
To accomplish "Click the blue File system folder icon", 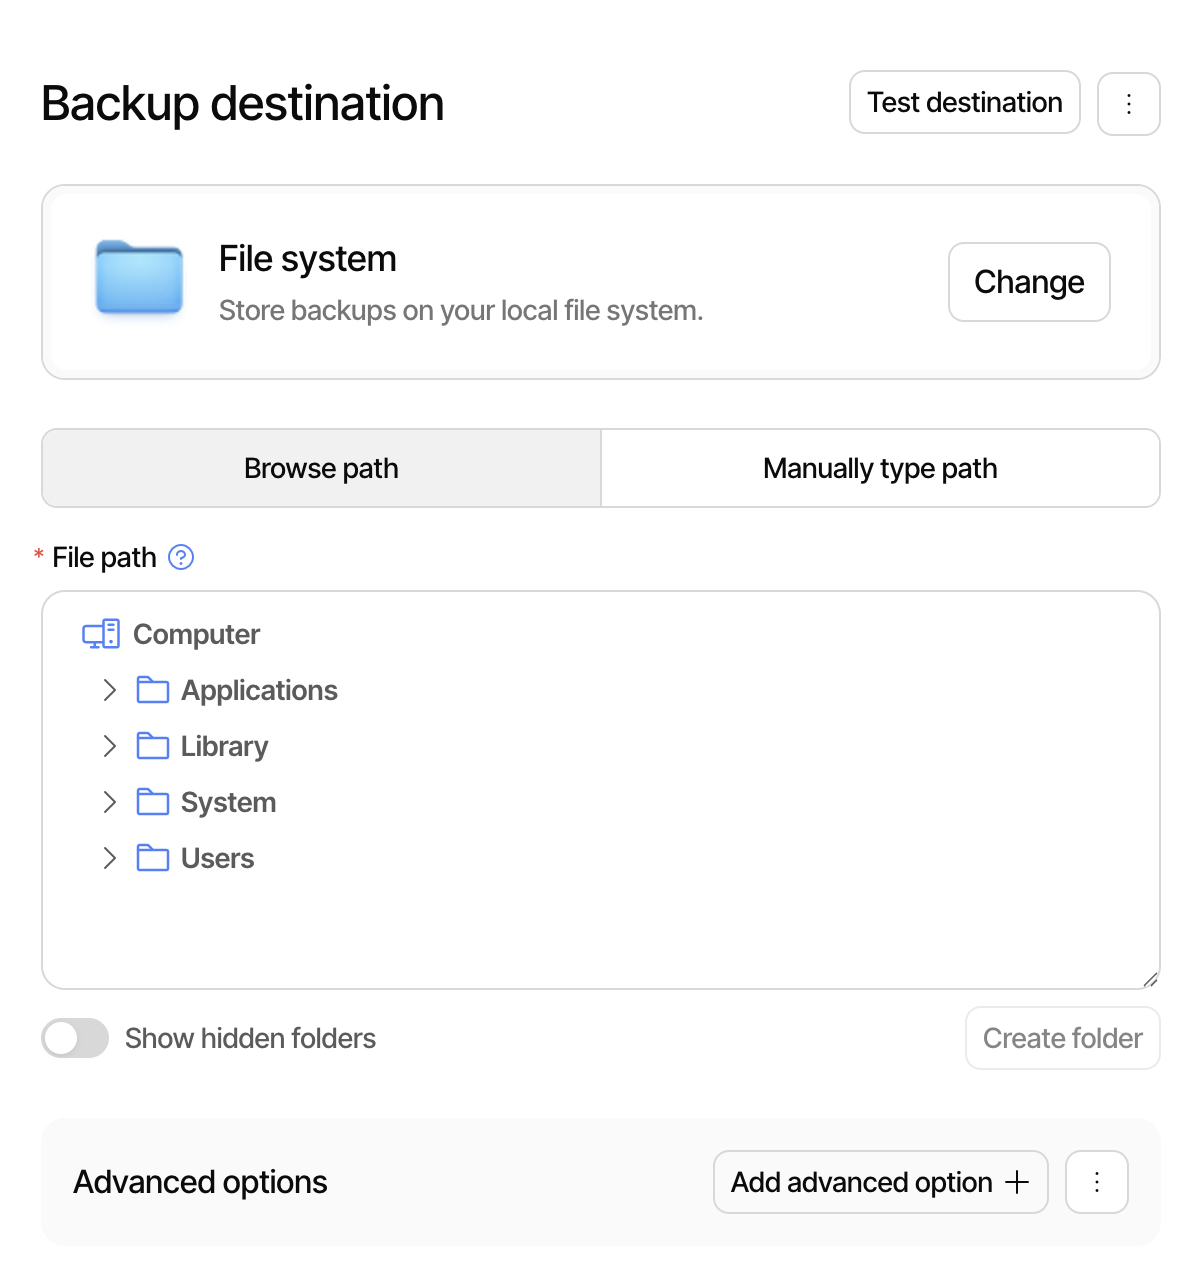I will click(x=140, y=280).
